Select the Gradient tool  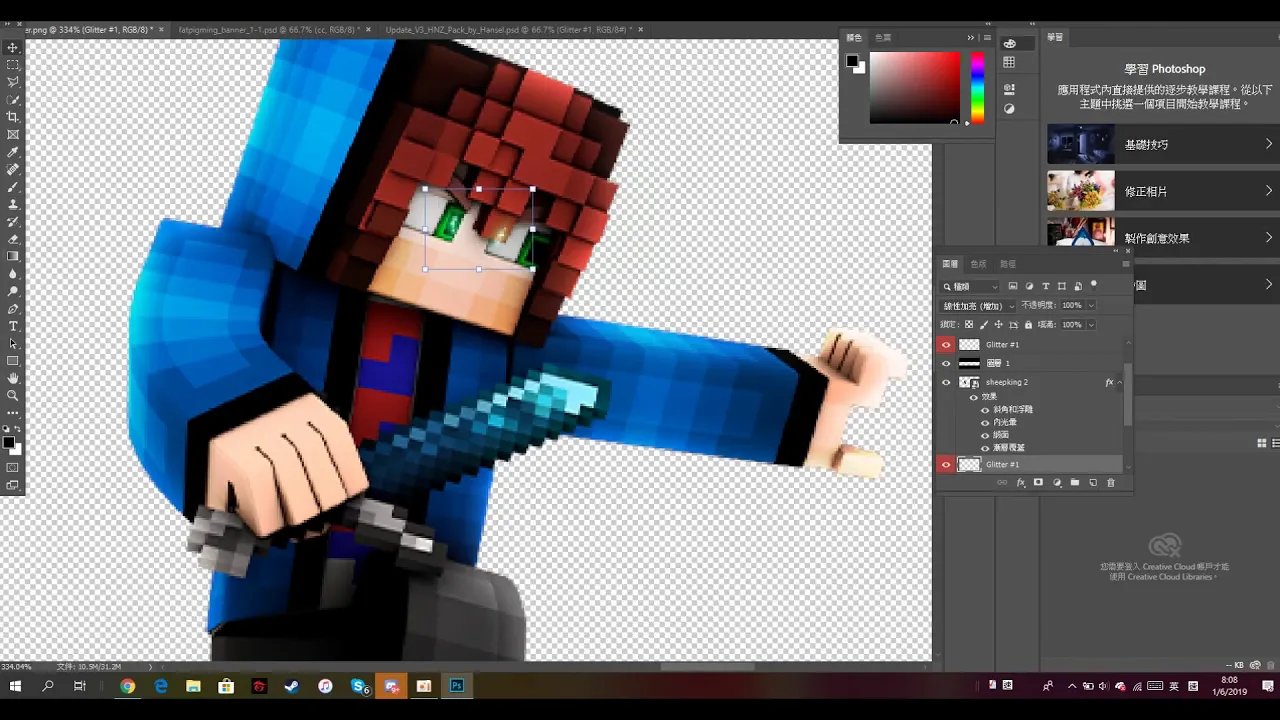click(x=13, y=256)
